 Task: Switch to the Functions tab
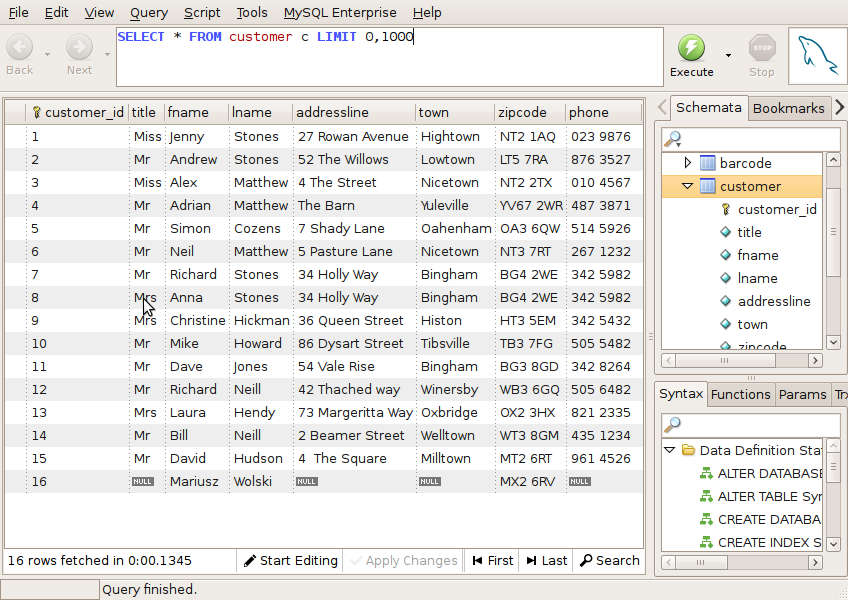coord(740,394)
